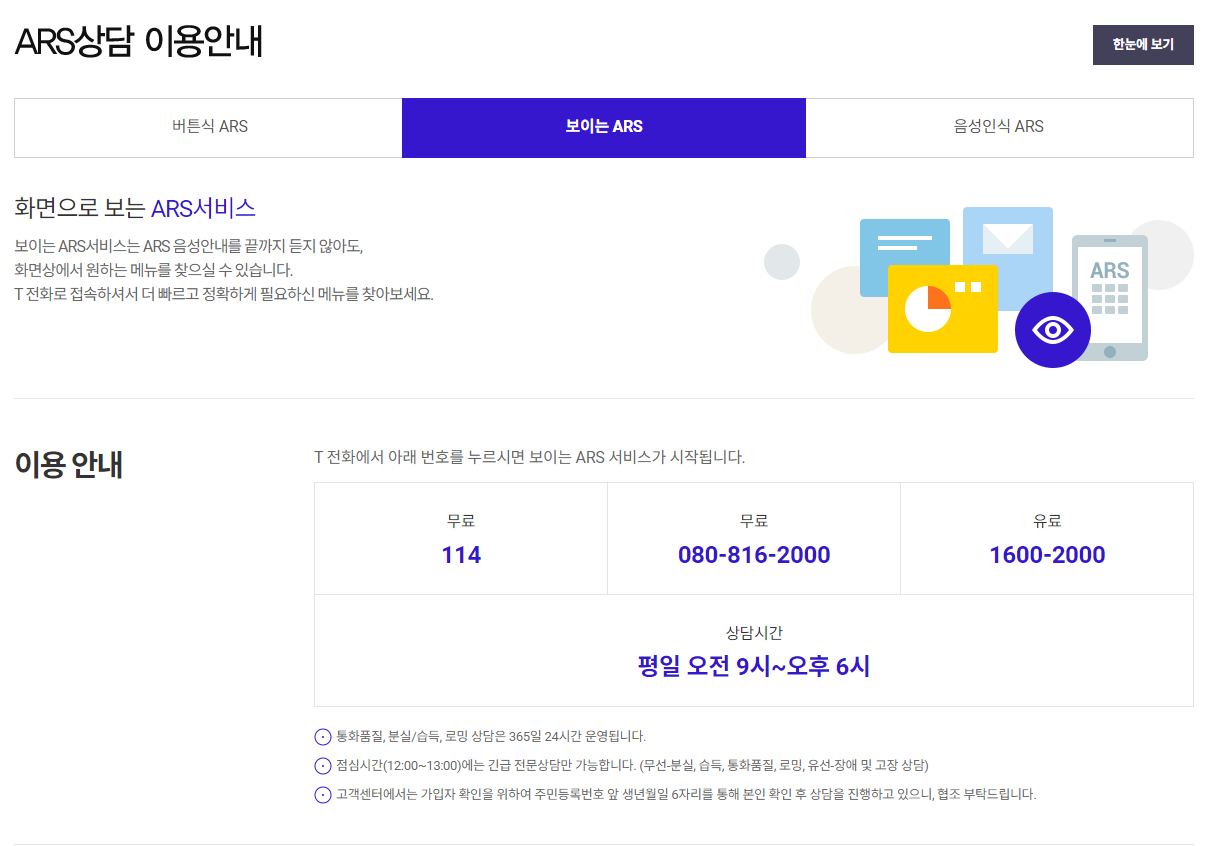Click the bullet icon beside the 점심시간 note
The height and width of the screenshot is (846, 1215).
tap(321, 766)
